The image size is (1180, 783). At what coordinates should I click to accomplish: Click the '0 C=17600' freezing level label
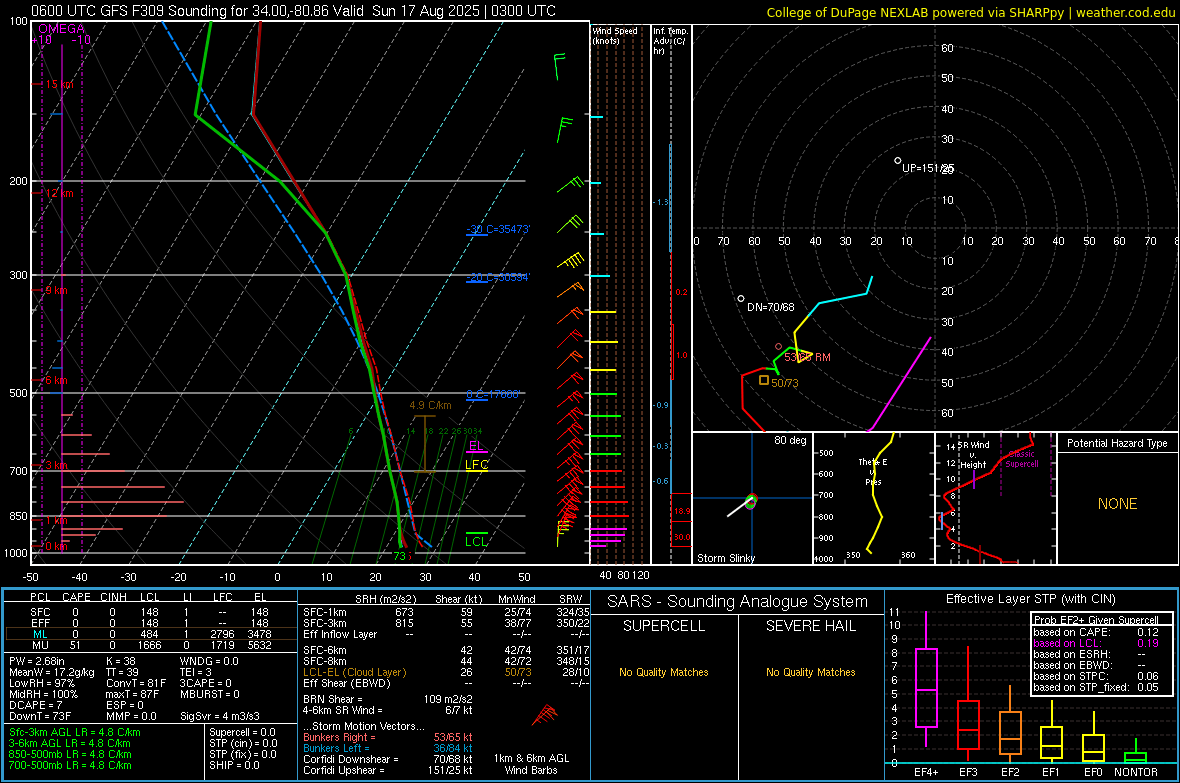493,395
